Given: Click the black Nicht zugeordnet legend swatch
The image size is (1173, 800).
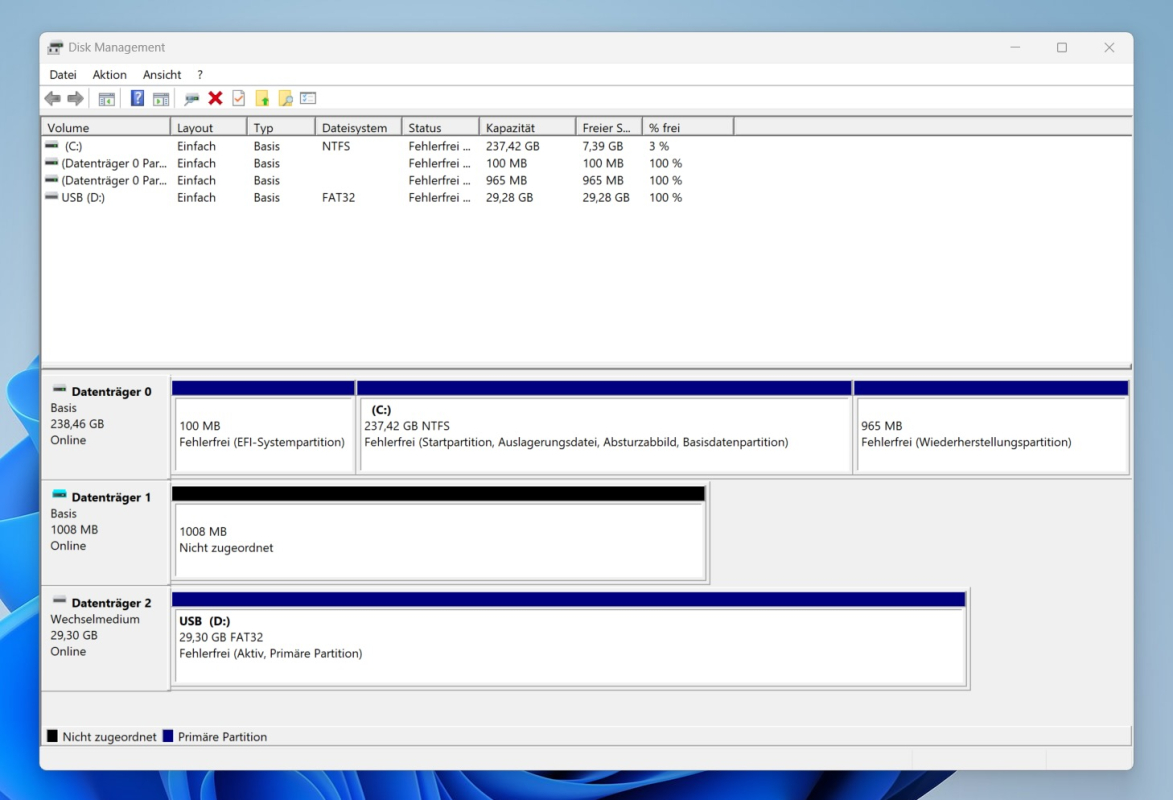Looking at the screenshot, I should tap(52, 736).
